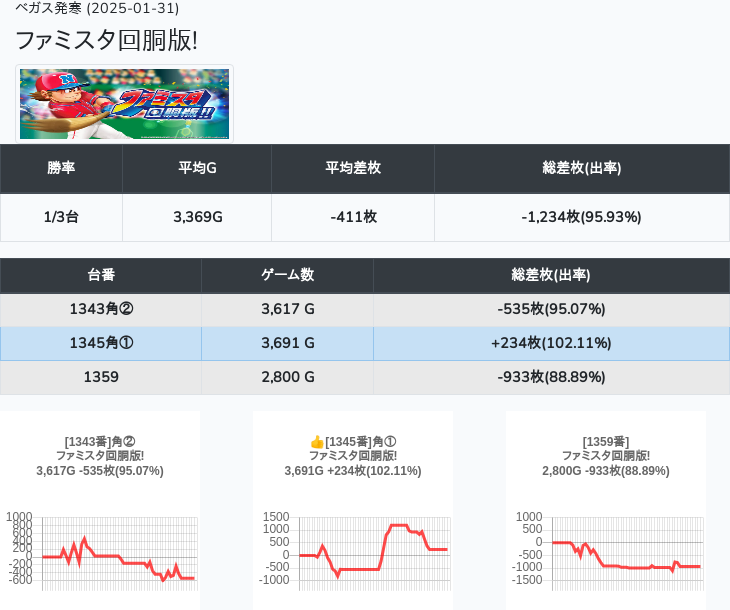Select the highlighted 1345角① machine row
730x610 pixels.
[101, 344]
